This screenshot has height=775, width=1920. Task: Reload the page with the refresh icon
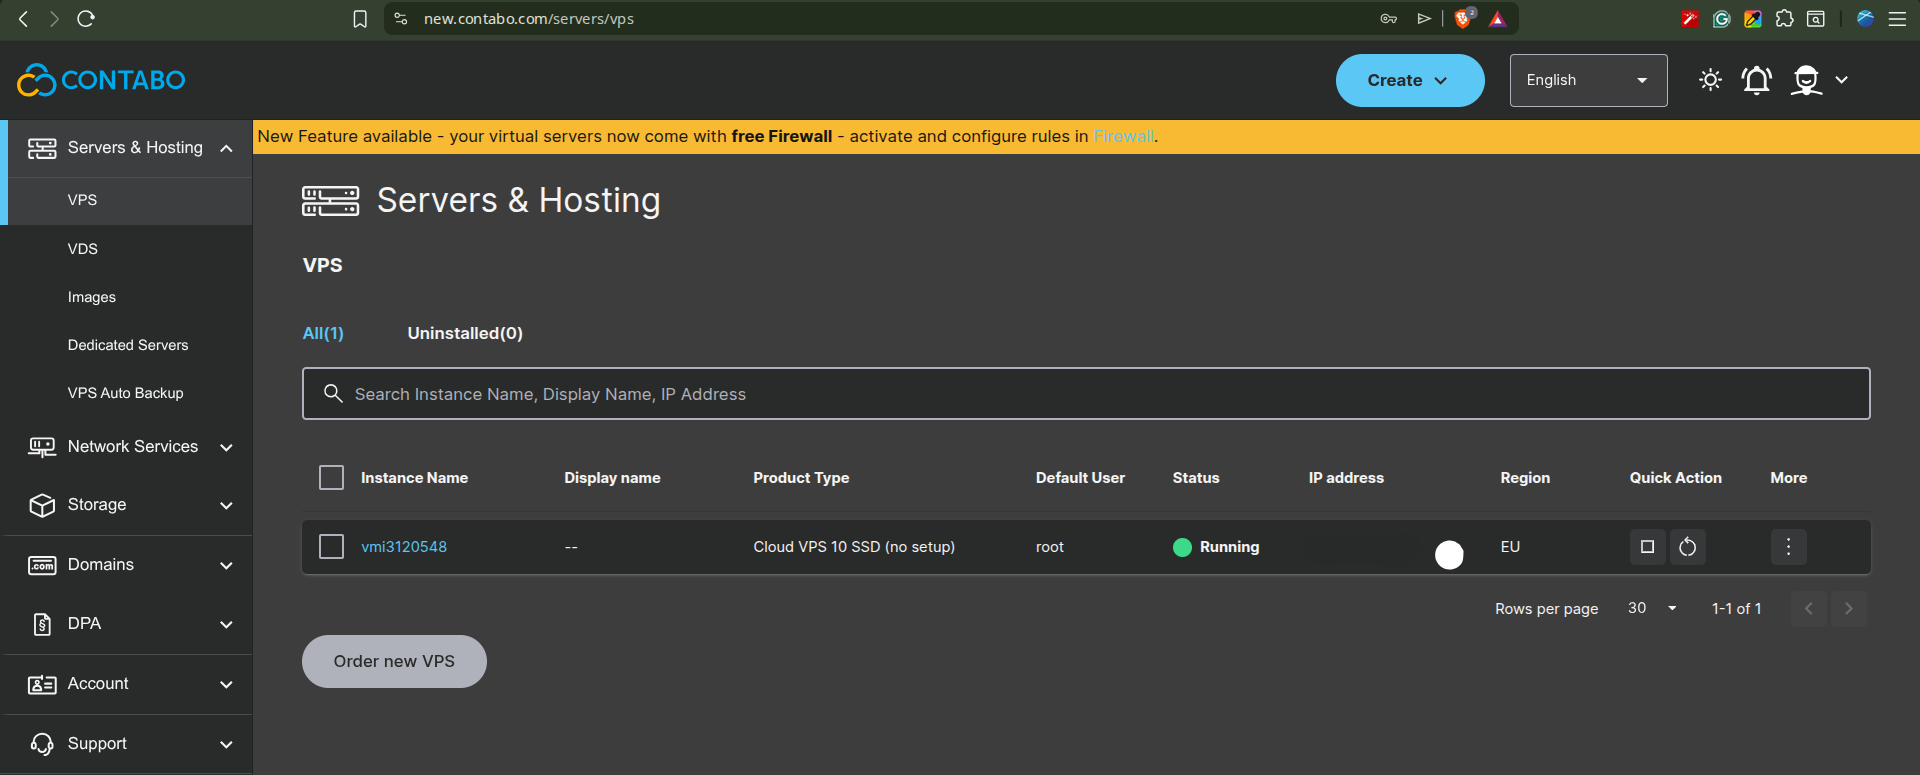[x=86, y=19]
